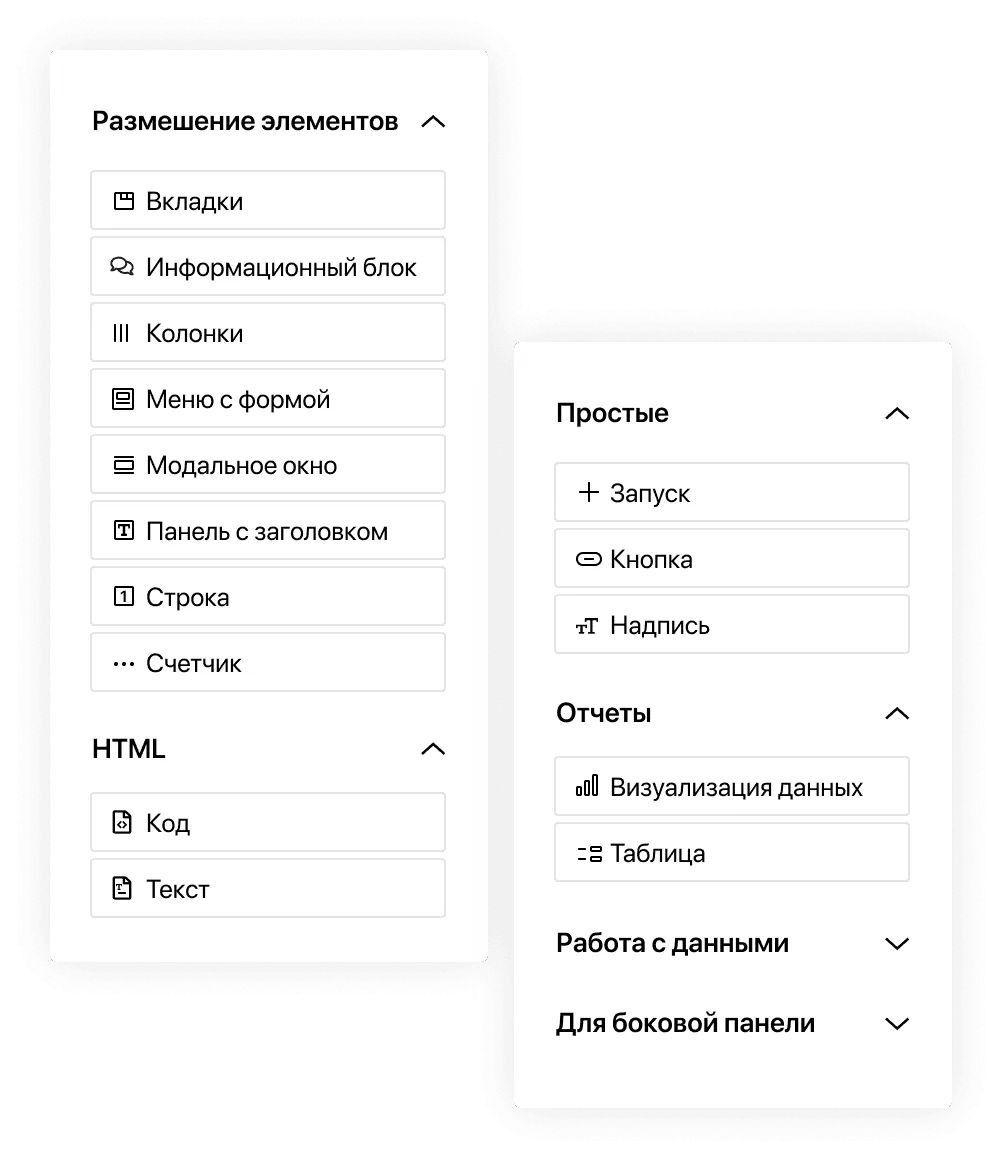
Task: Click the Визуализация данных chart icon
Action: 588,786
